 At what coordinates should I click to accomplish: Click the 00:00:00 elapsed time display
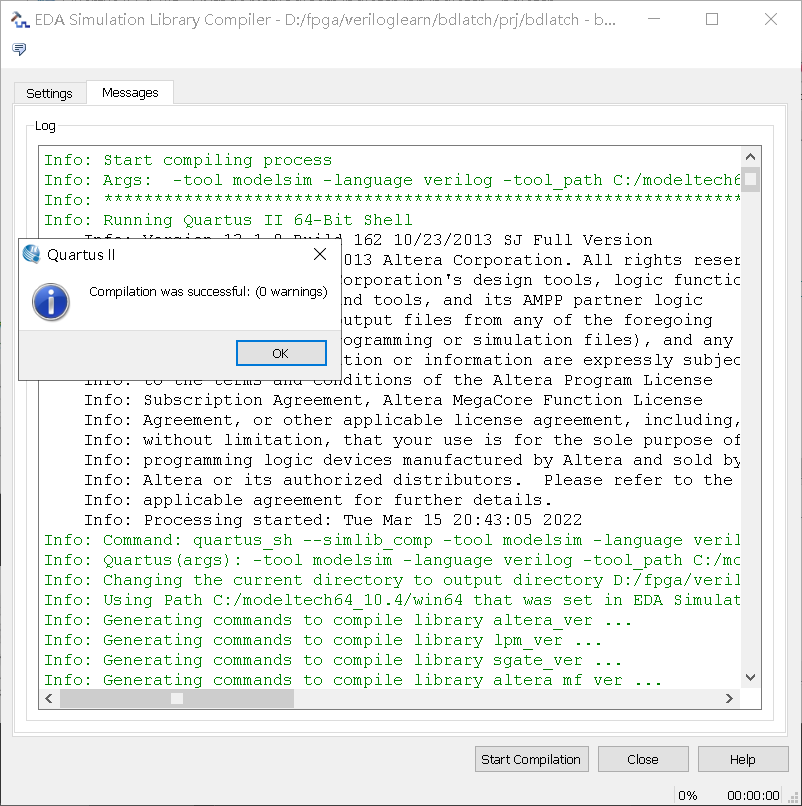click(753, 796)
